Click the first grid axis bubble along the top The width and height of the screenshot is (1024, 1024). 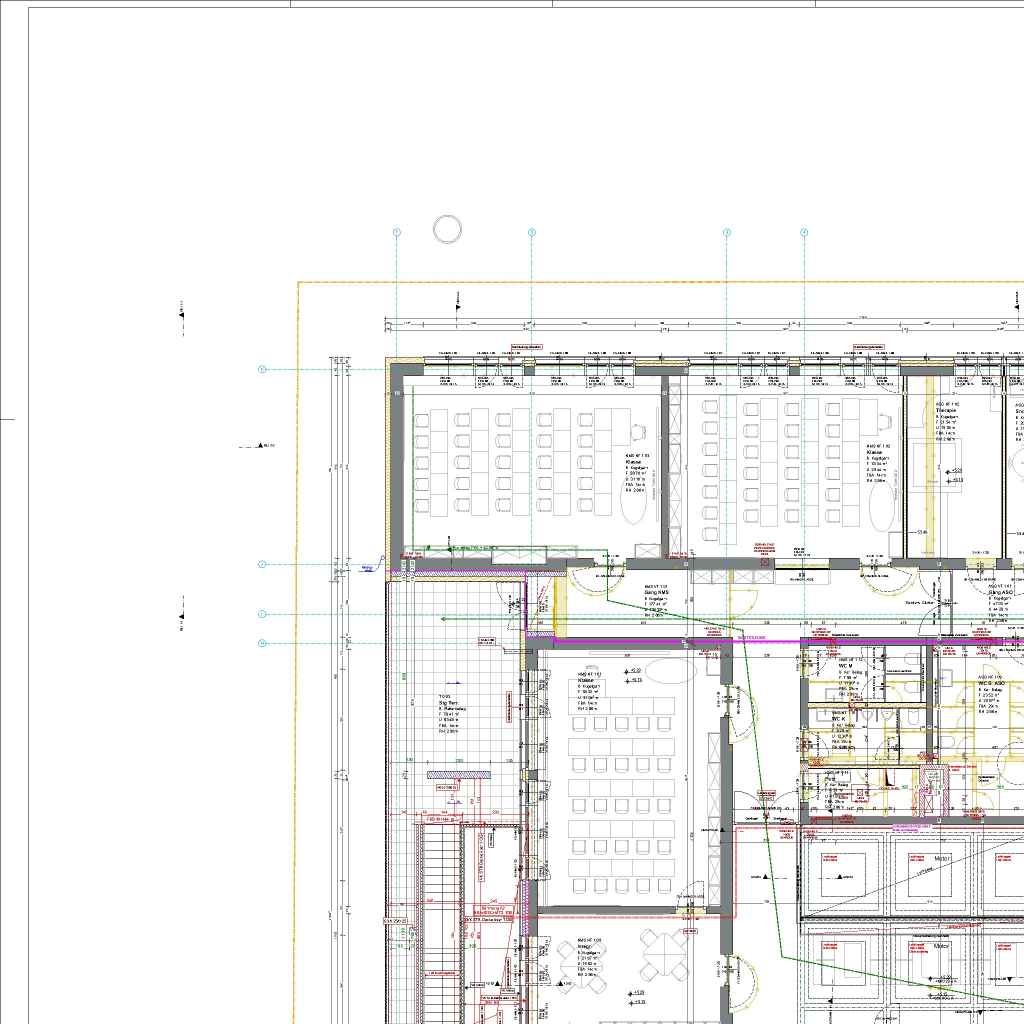[x=397, y=232]
